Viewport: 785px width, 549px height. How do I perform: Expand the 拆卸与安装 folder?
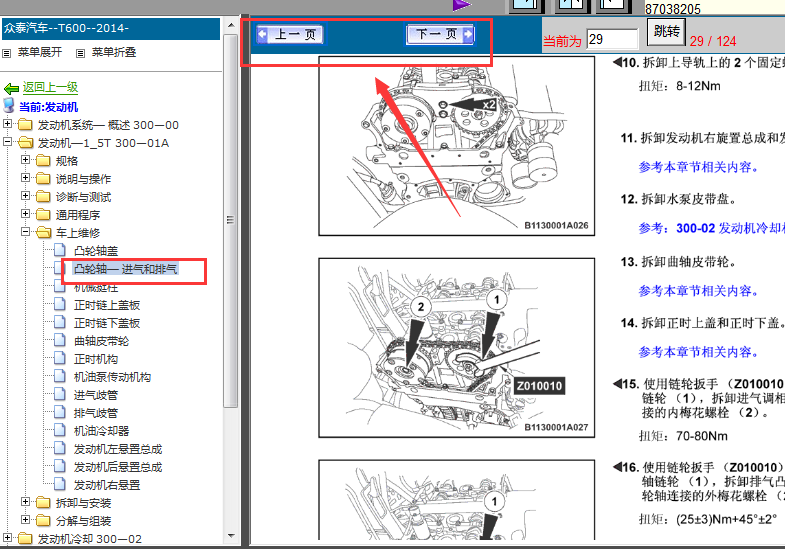tap(25, 501)
